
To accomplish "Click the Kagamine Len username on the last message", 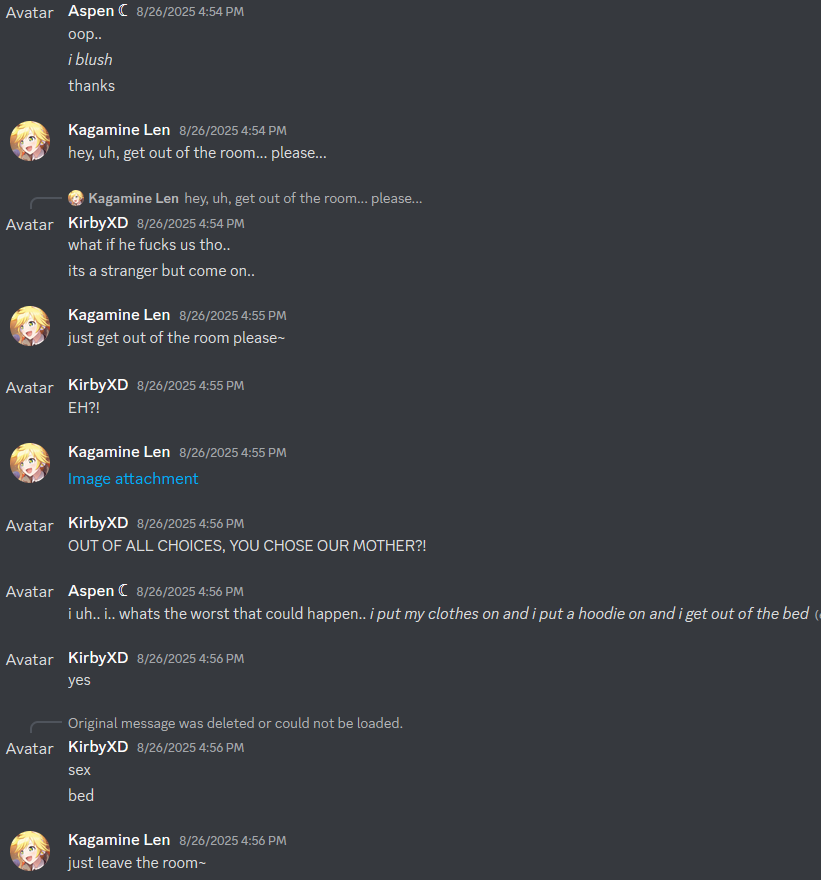I will [119, 840].
